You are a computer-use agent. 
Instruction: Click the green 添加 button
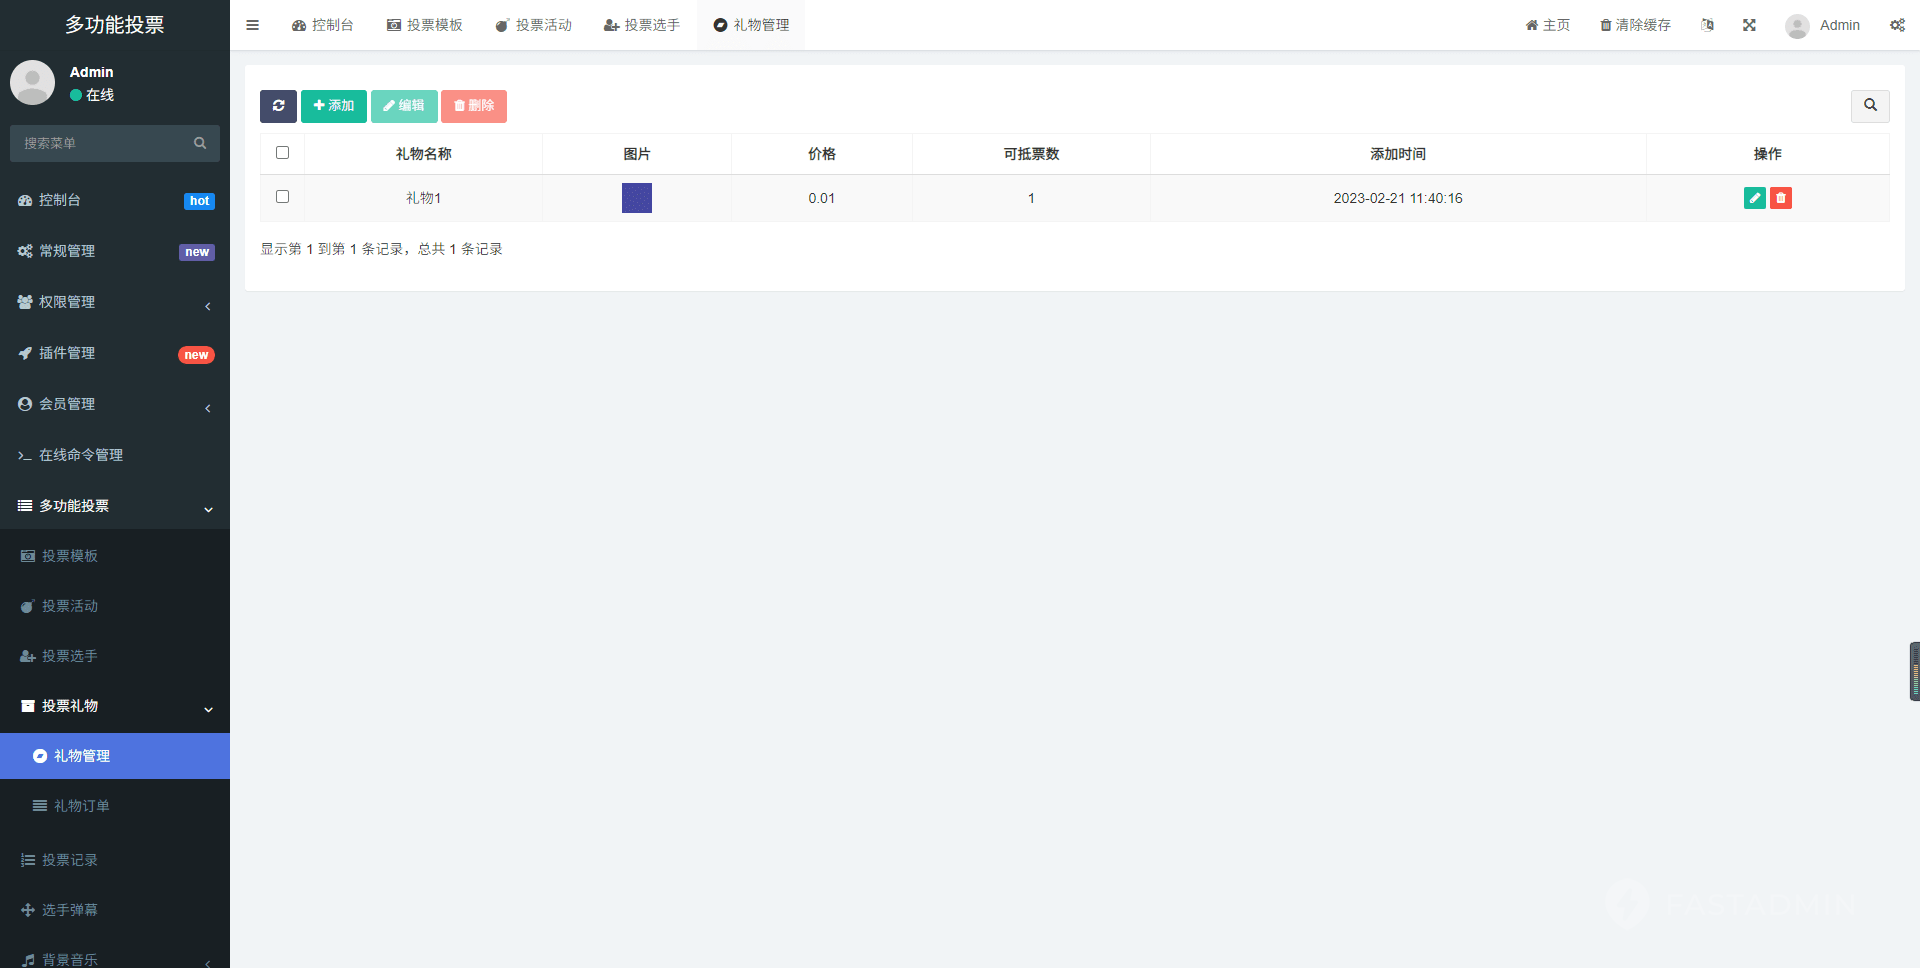[x=333, y=106]
